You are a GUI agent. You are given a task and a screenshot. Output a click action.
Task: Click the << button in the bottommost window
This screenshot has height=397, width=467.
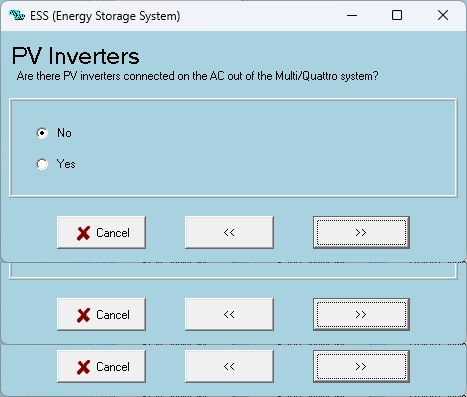[x=229, y=366]
